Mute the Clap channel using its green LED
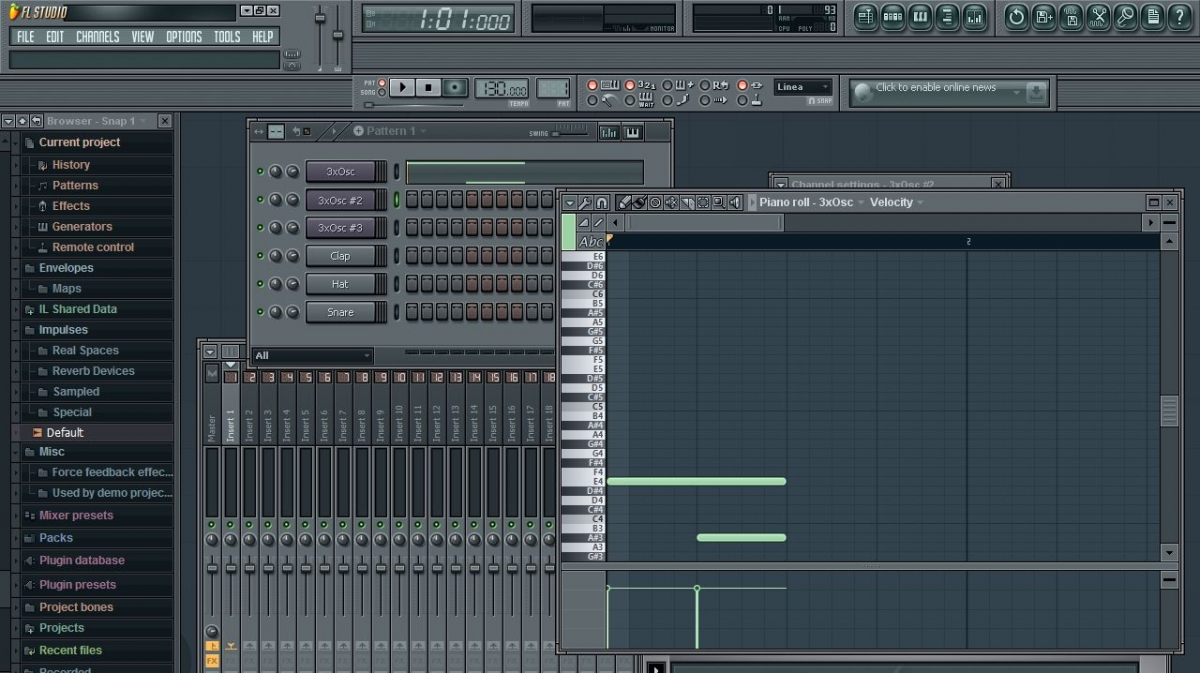Image resolution: width=1200 pixels, height=673 pixels. (x=260, y=256)
